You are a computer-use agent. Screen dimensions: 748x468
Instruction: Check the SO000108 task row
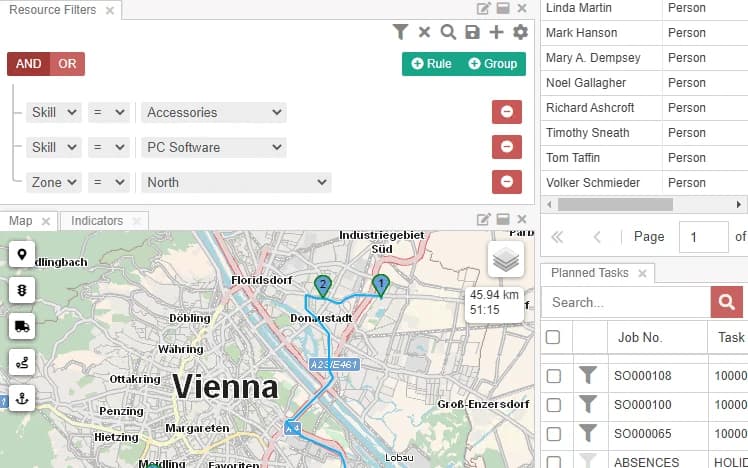pyautogui.click(x=554, y=376)
